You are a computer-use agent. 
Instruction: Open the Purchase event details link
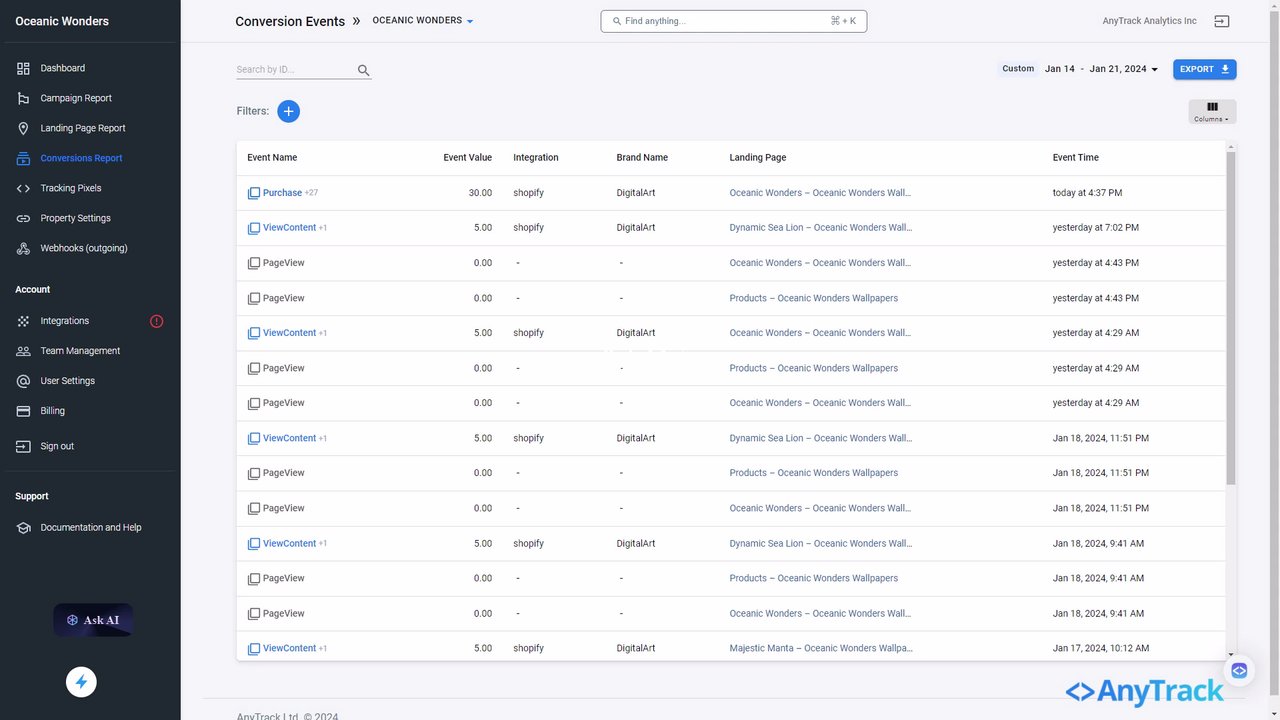[282, 193]
